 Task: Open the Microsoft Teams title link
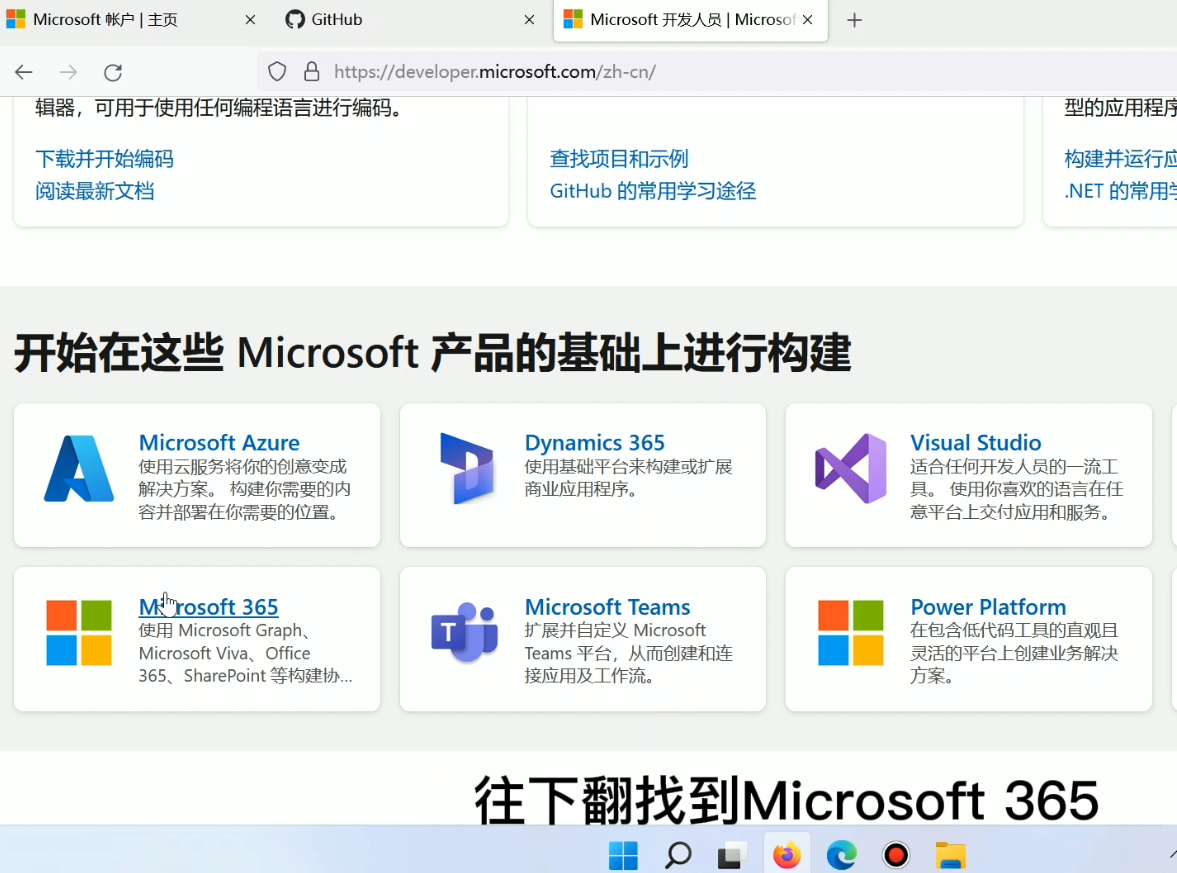click(x=607, y=607)
